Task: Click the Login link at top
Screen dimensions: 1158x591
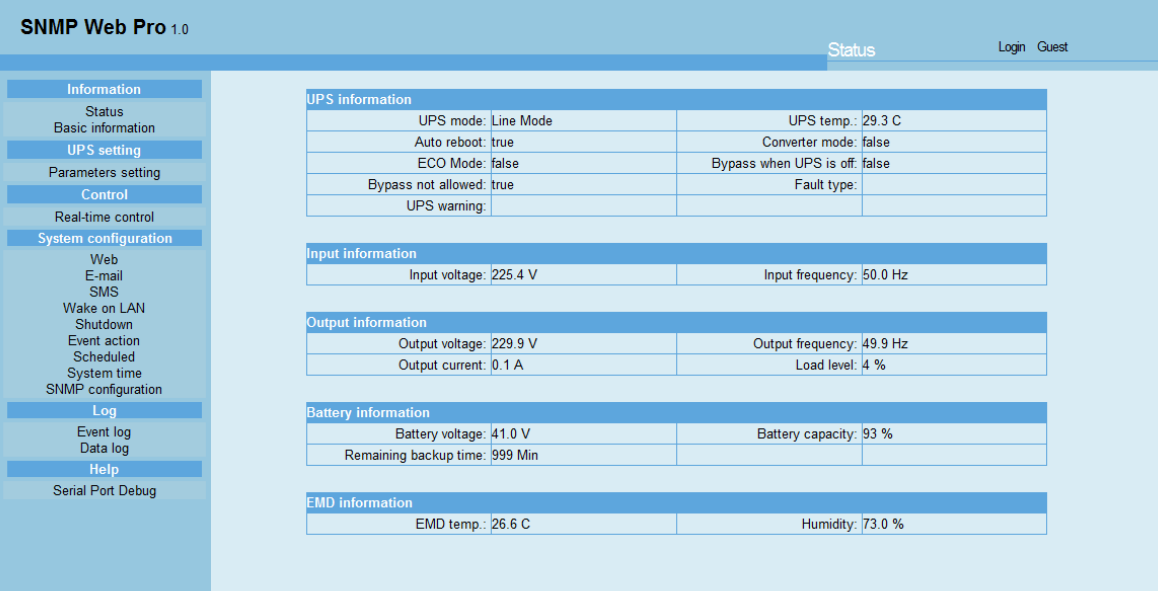Action: (x=1011, y=47)
